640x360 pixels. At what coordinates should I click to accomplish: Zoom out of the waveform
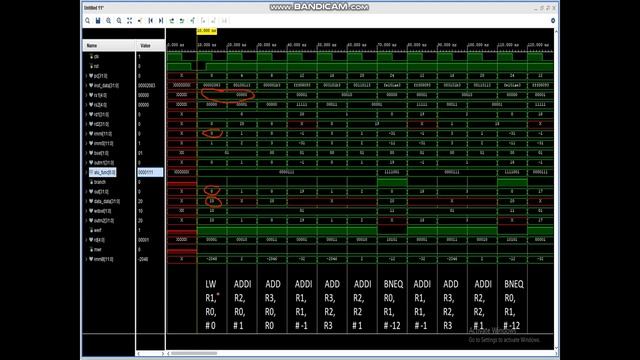click(x=119, y=20)
